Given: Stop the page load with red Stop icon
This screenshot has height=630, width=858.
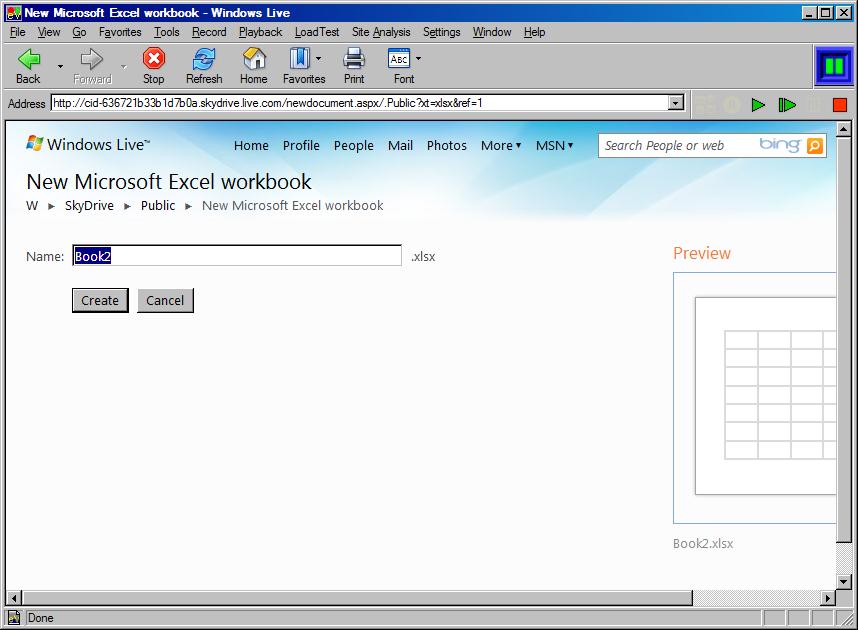Looking at the screenshot, I should coord(154,58).
